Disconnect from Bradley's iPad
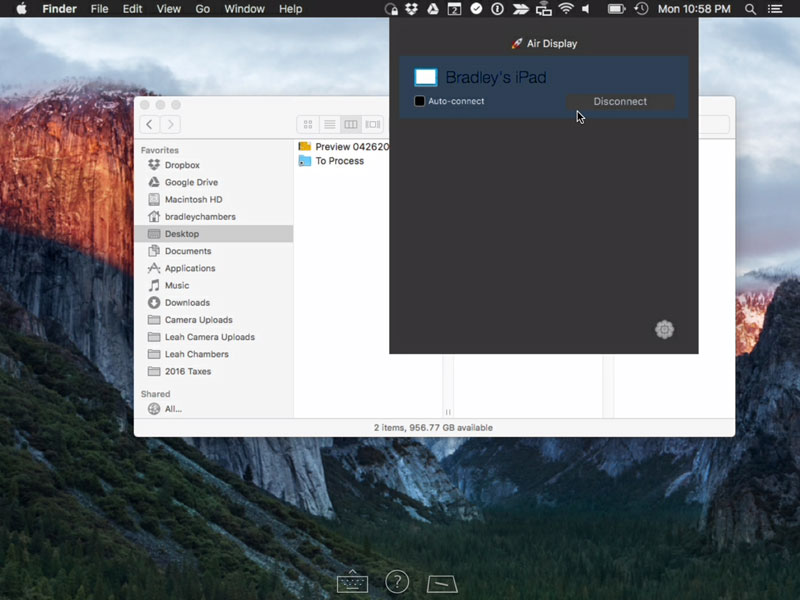 620,102
